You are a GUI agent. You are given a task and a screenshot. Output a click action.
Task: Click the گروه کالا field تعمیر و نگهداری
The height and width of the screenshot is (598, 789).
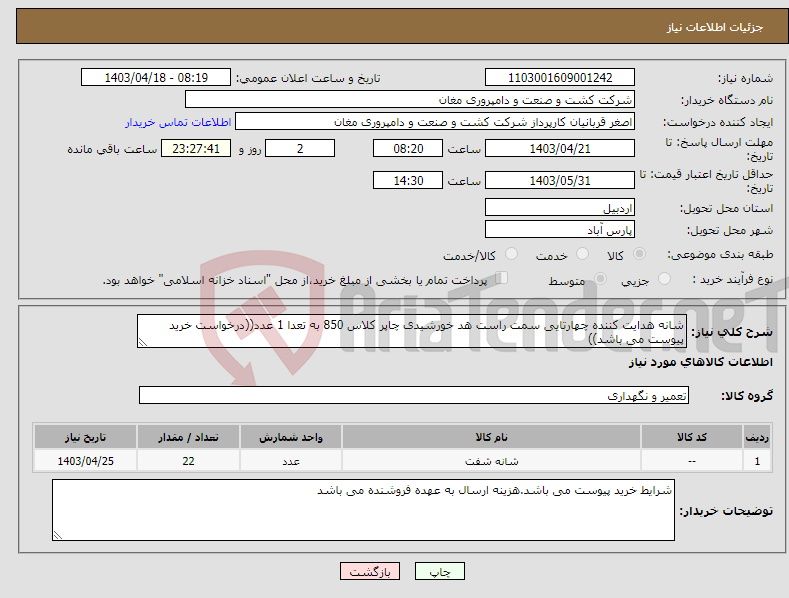click(x=414, y=396)
